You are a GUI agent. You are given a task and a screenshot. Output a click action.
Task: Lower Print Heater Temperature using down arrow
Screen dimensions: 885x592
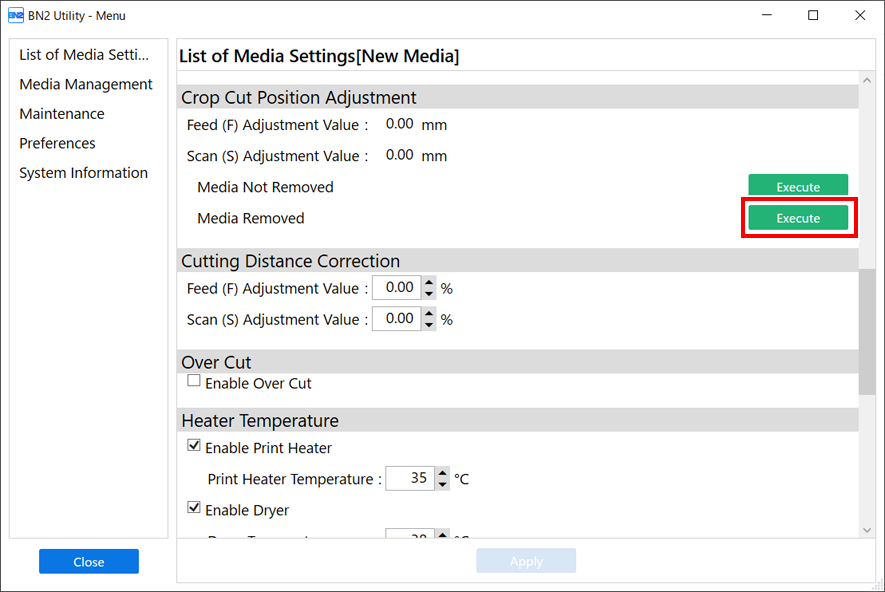[442, 484]
